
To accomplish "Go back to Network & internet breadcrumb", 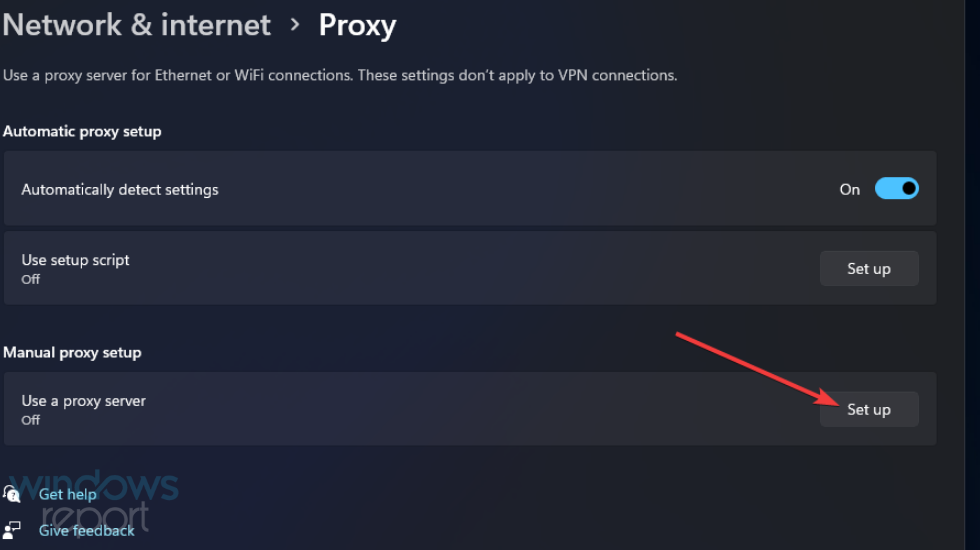I will click(136, 25).
